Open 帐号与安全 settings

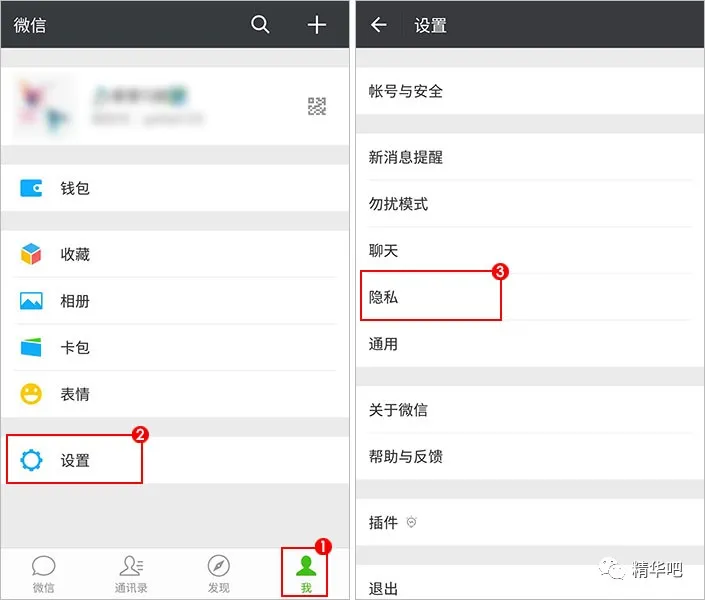click(x=530, y=91)
